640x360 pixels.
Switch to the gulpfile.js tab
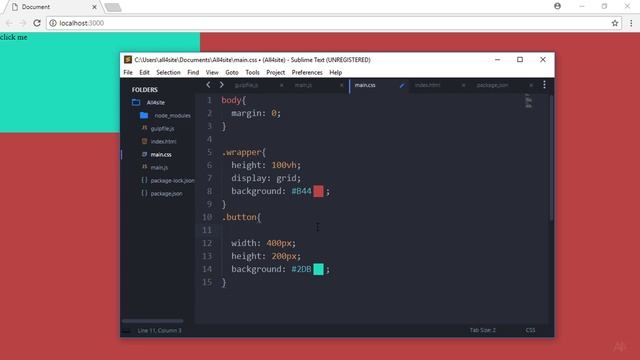point(247,85)
